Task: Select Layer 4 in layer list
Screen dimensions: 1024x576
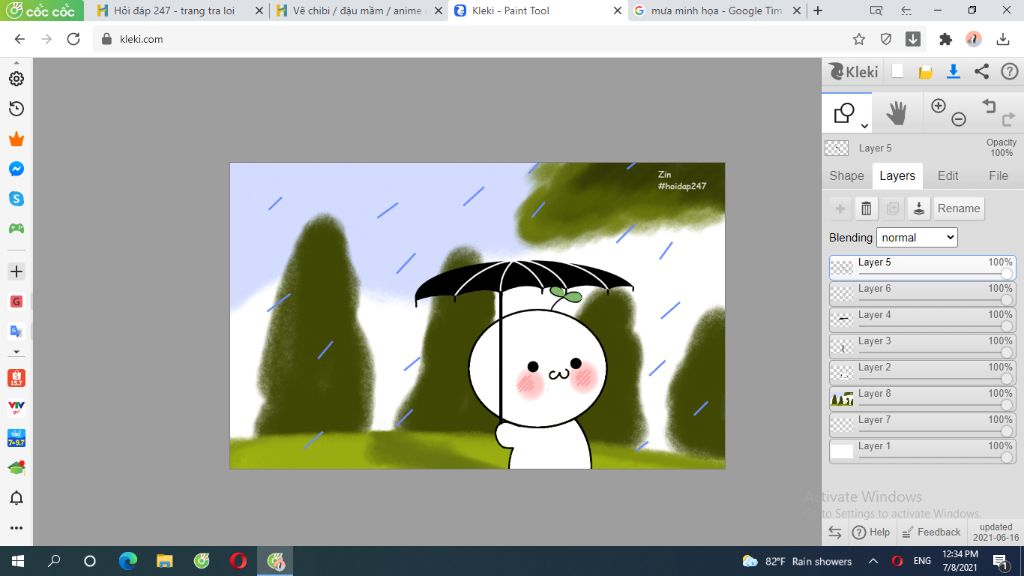Action: 922,320
